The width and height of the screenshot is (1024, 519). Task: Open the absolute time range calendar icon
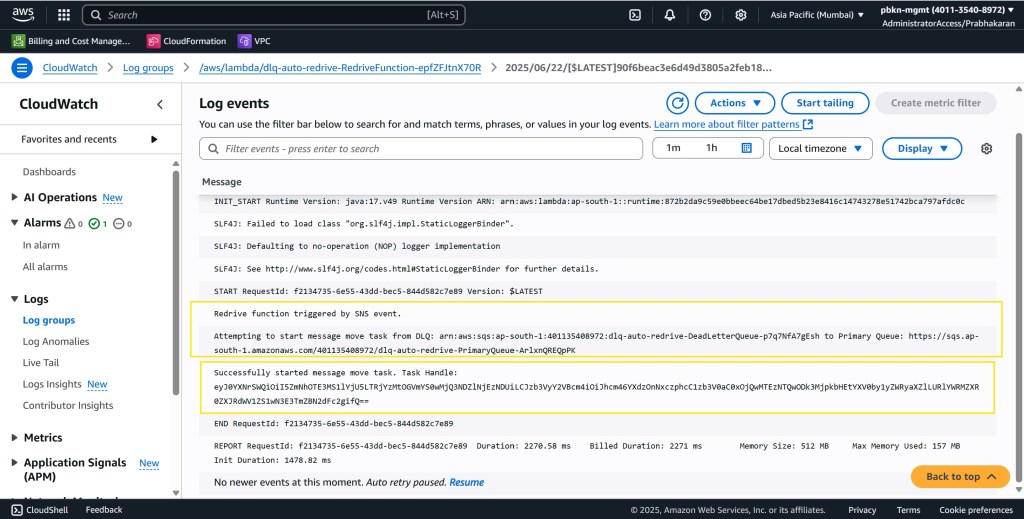[746, 148]
